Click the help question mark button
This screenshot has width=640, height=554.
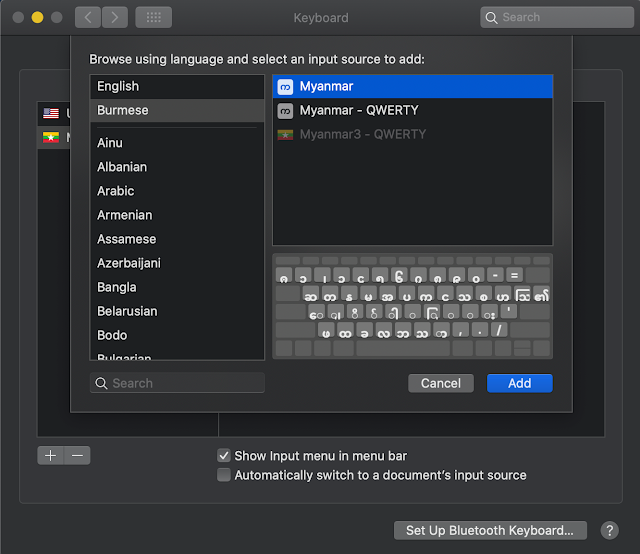pyautogui.click(x=608, y=530)
